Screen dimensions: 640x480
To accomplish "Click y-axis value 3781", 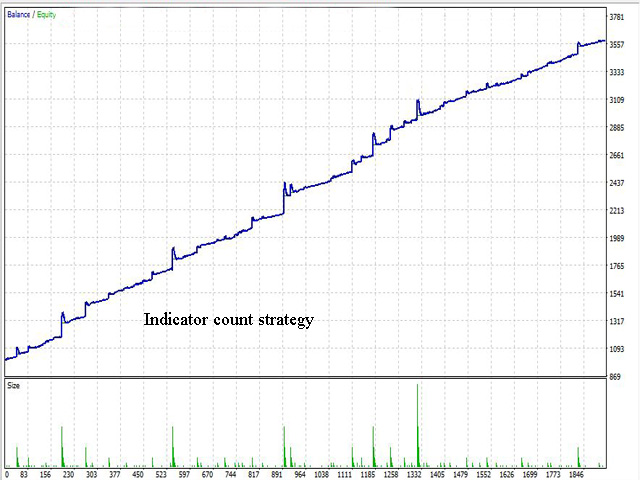I will tap(617, 17).
